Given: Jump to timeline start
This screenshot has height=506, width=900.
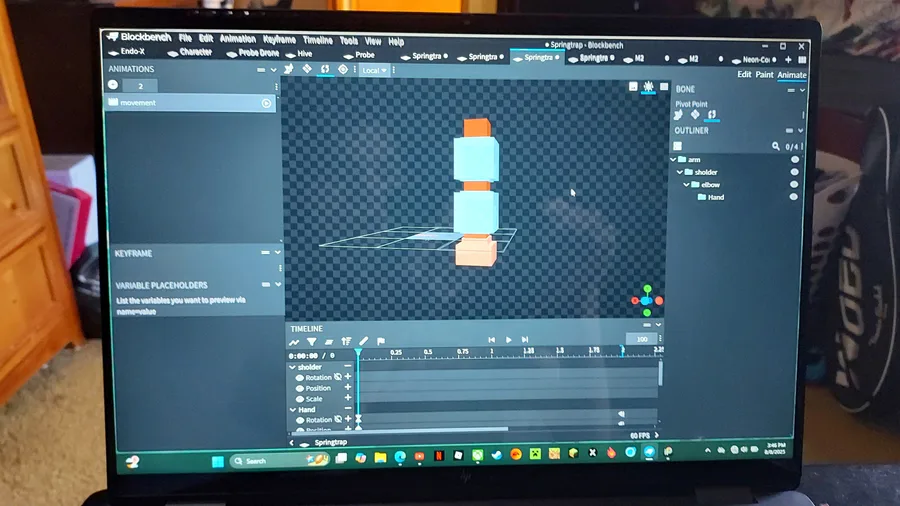Looking at the screenshot, I should click(491, 340).
